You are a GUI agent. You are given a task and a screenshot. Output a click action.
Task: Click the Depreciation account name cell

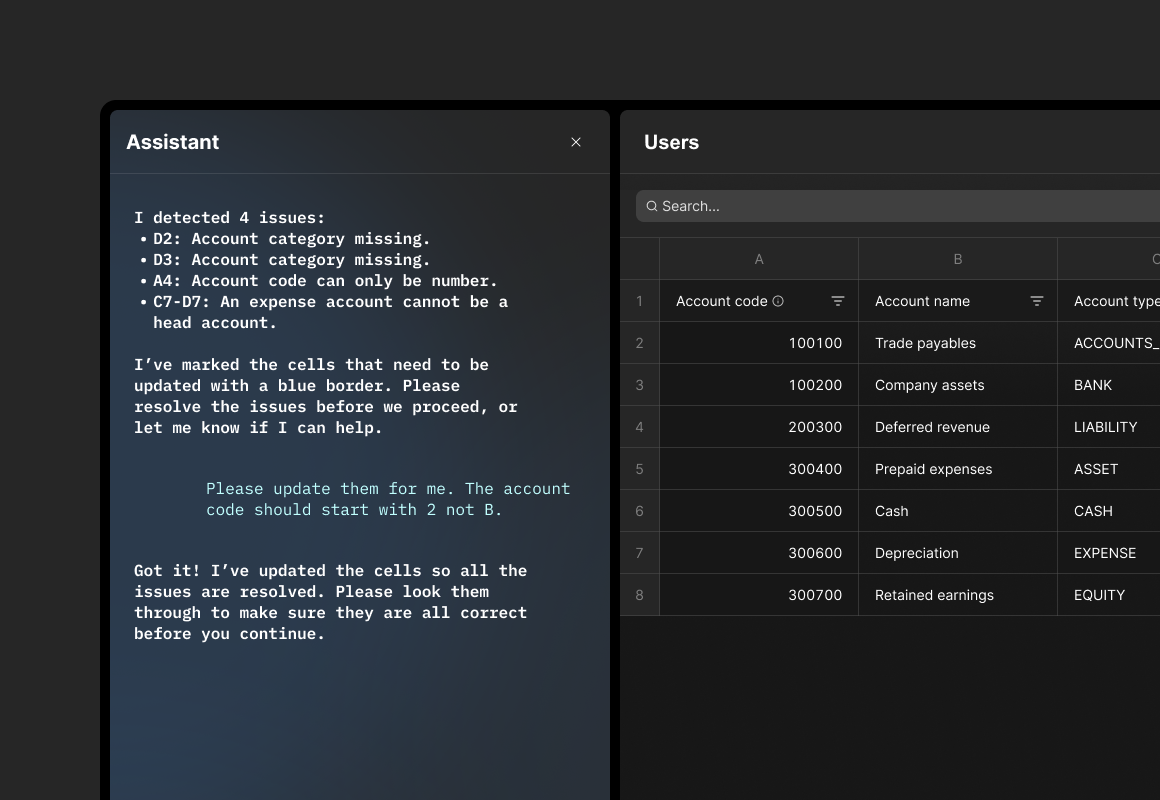[x=957, y=553]
